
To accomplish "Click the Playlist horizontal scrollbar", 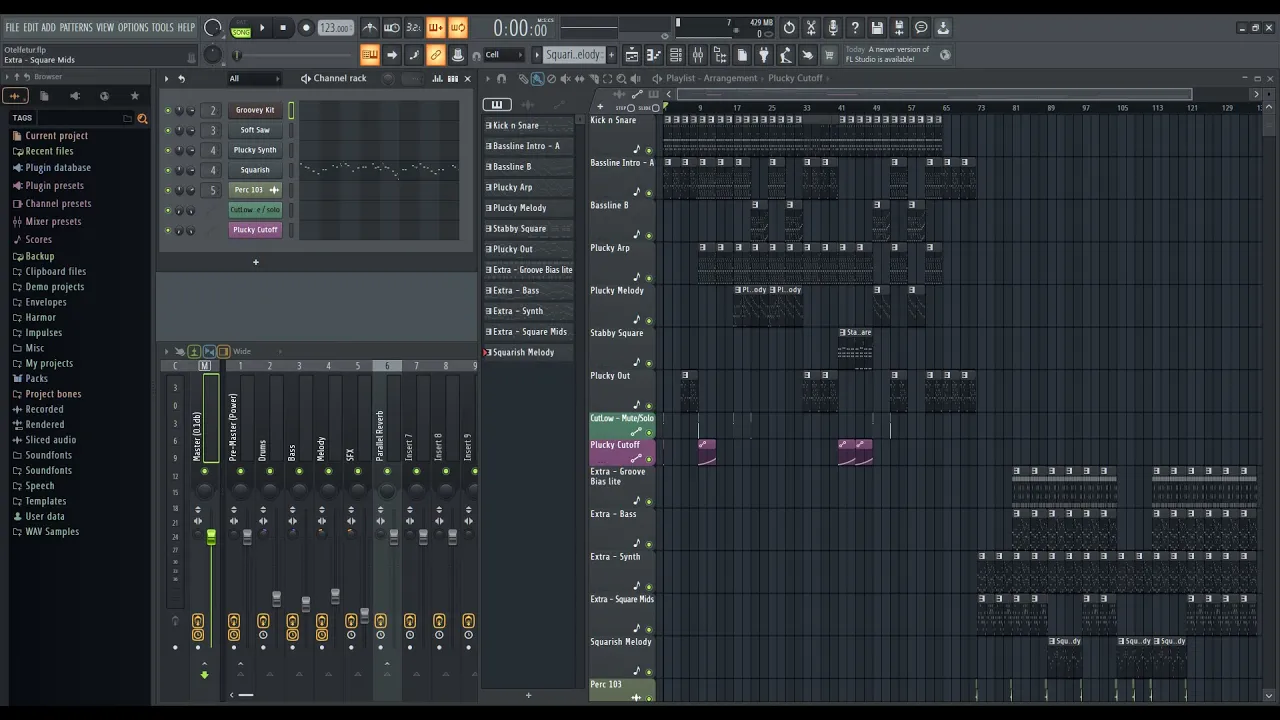I will pos(935,94).
